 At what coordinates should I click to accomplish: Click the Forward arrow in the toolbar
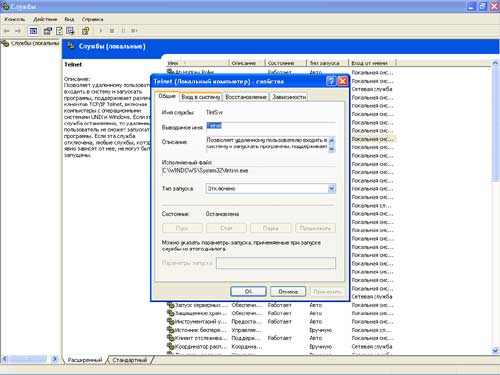click(18, 31)
